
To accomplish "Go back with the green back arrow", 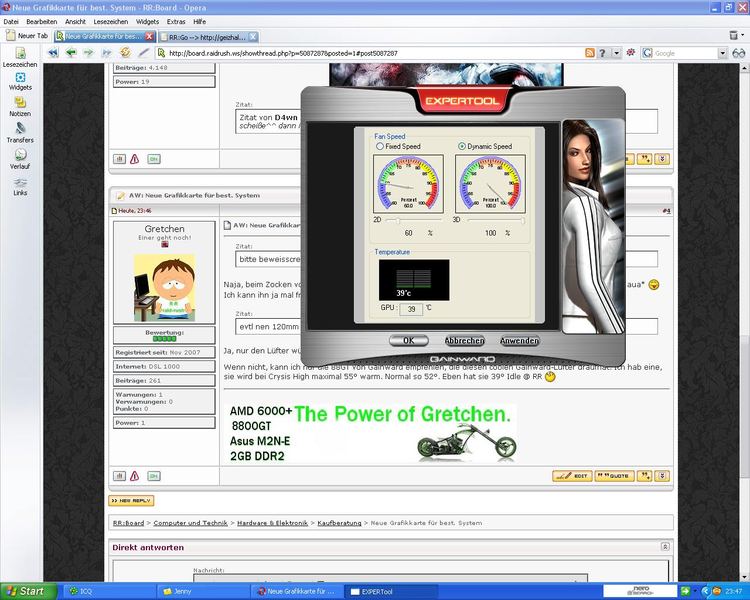I will tap(71, 53).
